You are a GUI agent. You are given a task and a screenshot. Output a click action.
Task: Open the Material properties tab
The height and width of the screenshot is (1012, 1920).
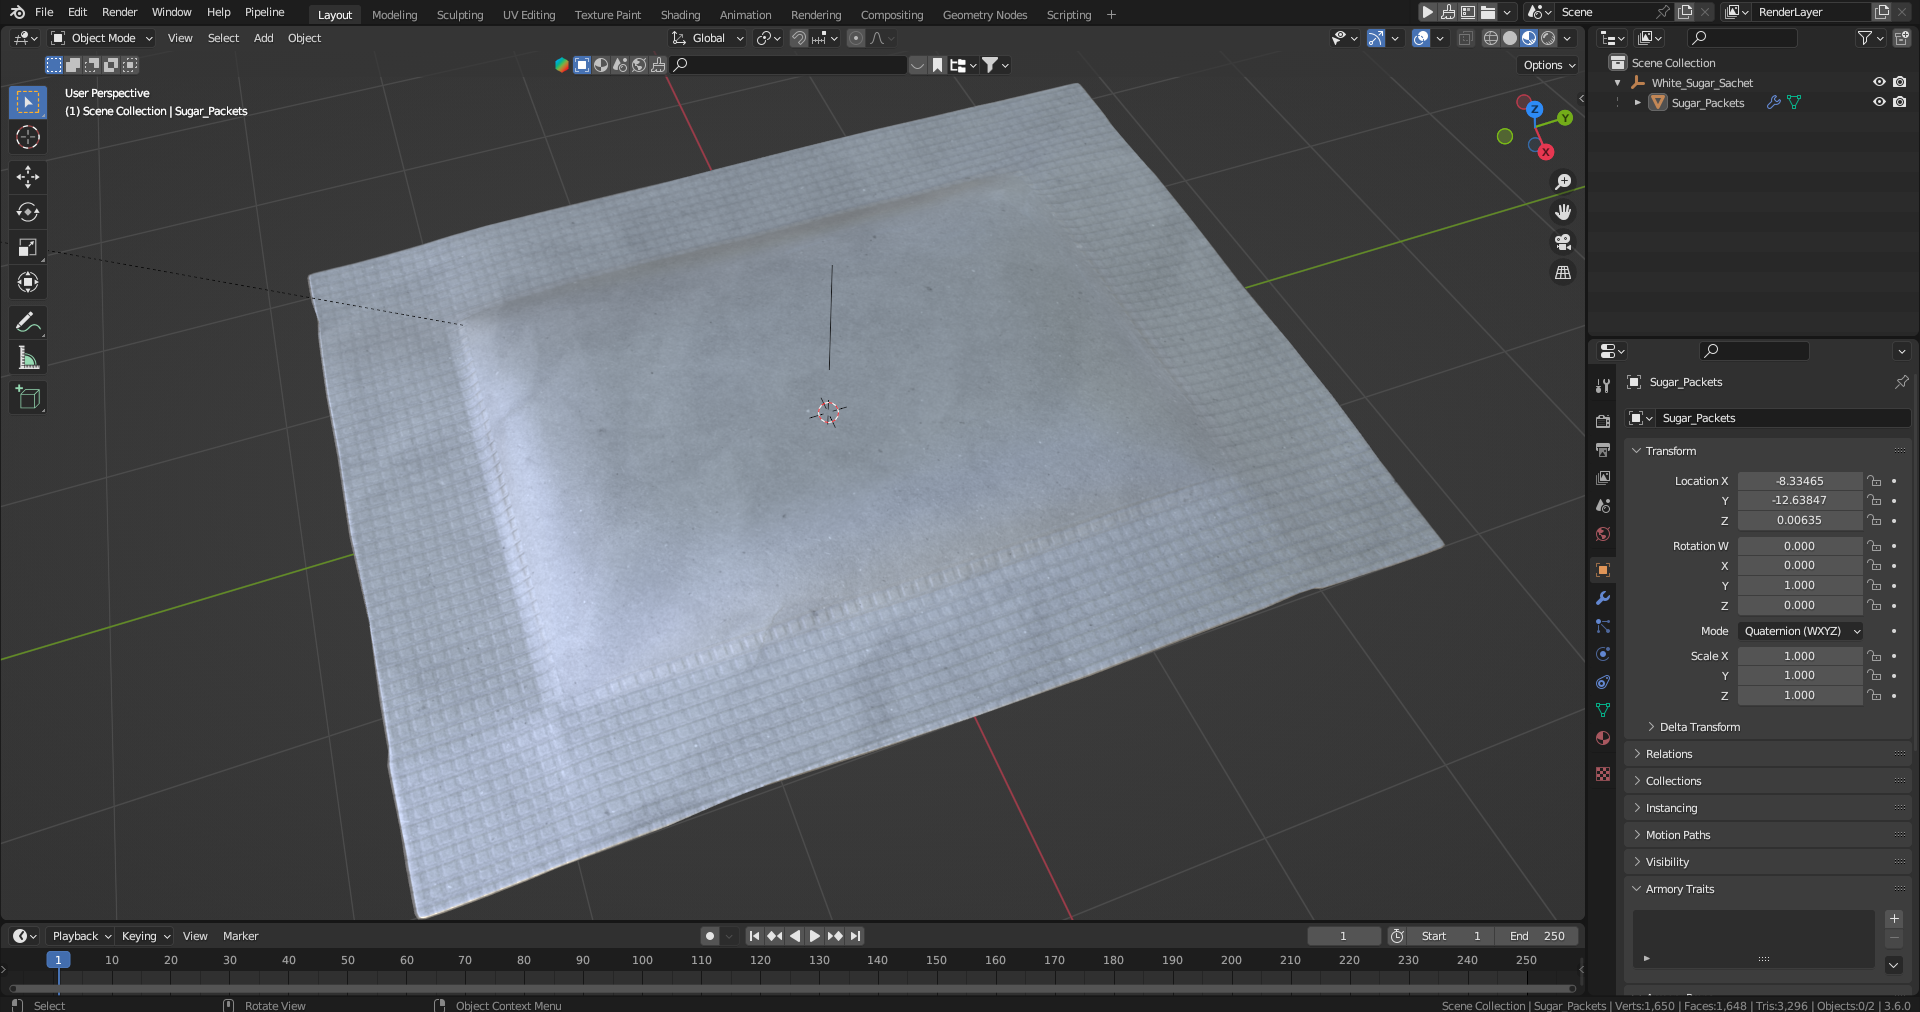(x=1603, y=738)
